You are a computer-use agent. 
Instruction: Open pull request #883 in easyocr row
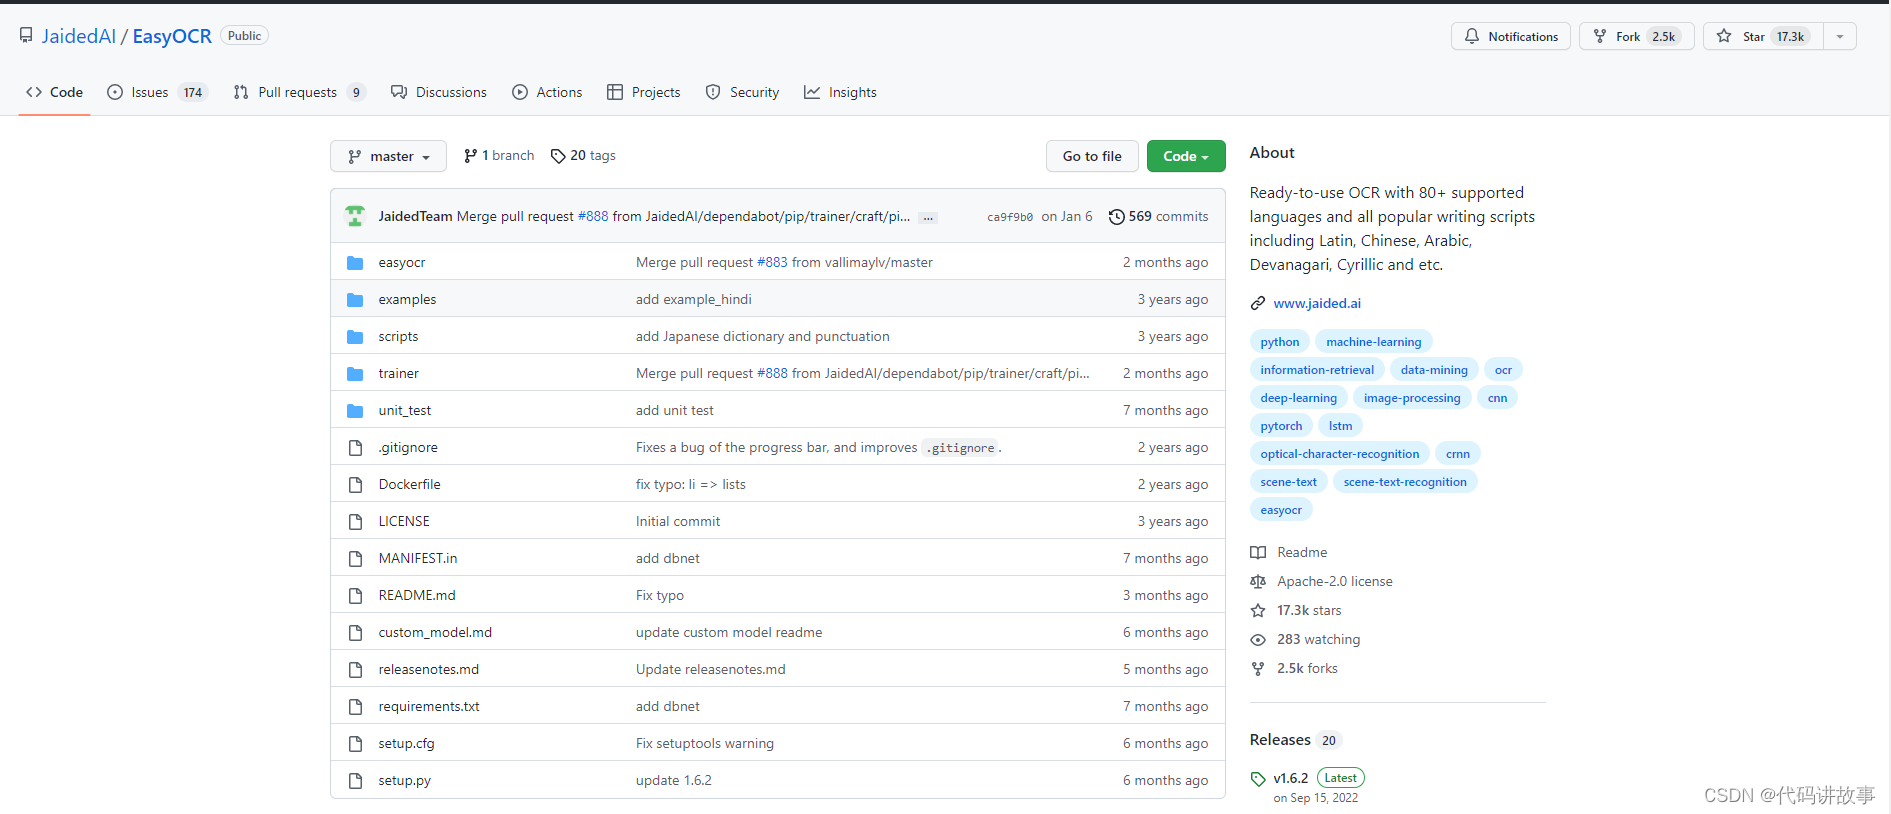[x=772, y=263]
